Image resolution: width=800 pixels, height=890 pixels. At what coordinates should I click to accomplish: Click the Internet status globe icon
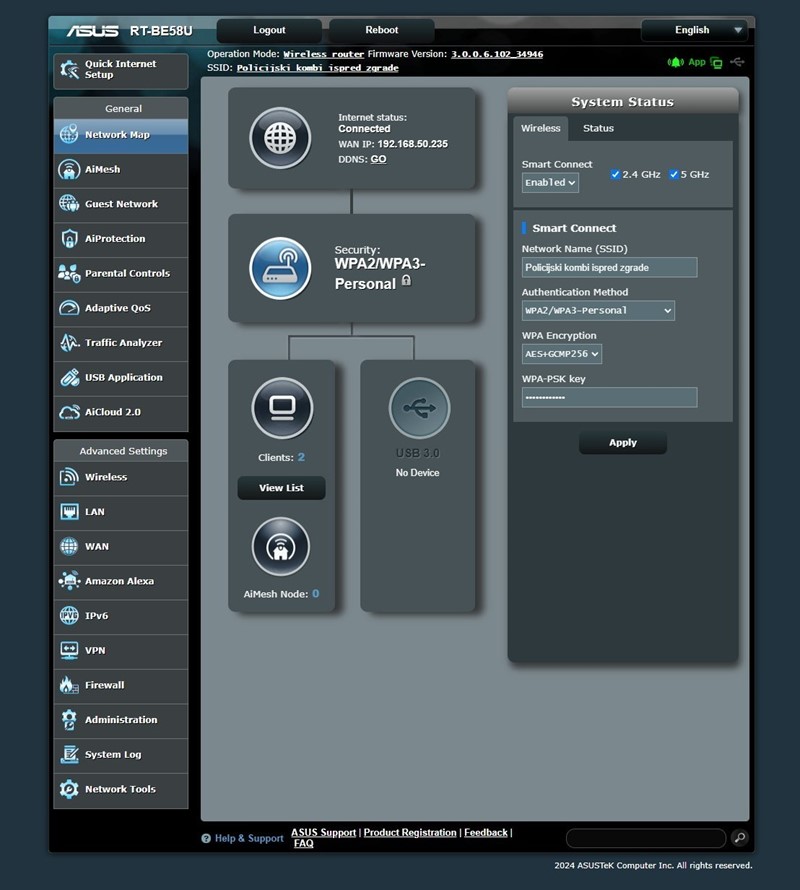pos(280,138)
